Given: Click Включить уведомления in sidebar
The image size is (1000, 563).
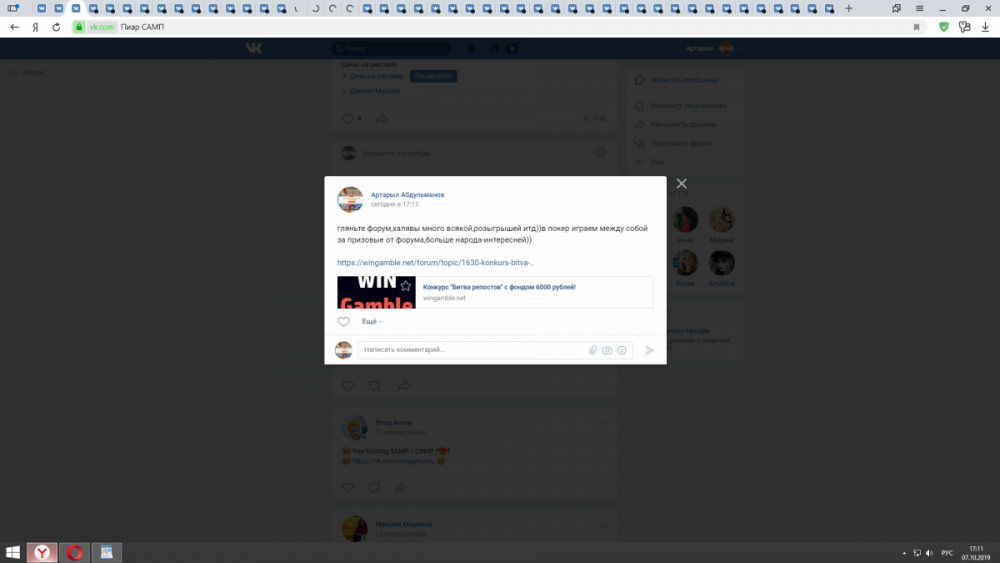Looking at the screenshot, I should coord(688,105).
